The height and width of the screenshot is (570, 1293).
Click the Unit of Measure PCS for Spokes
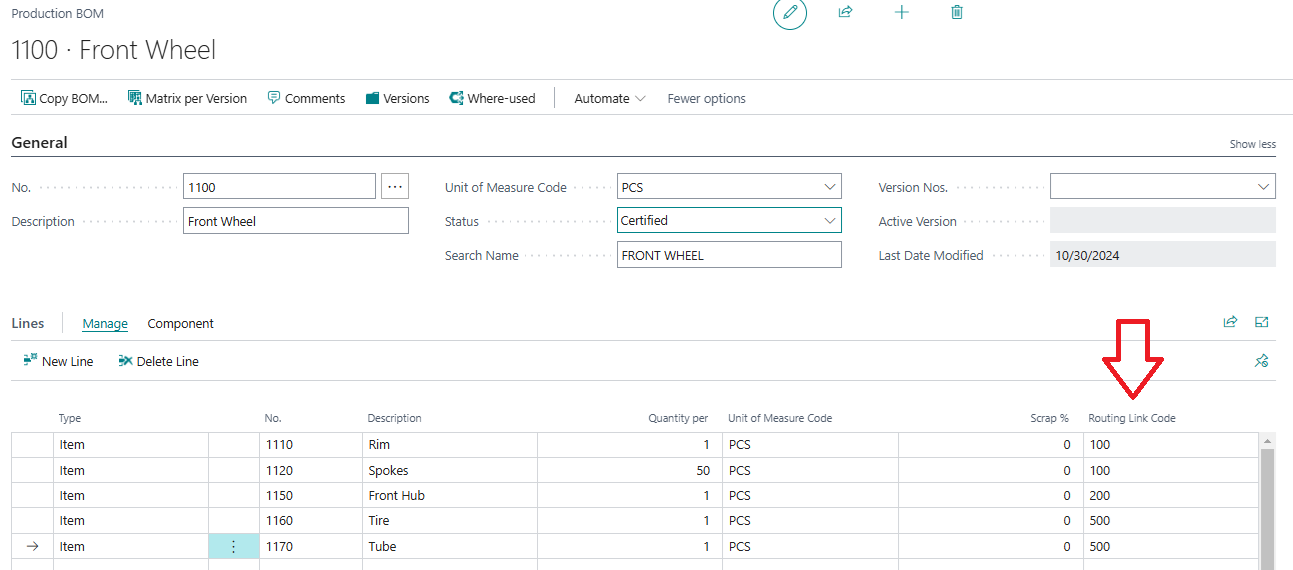(x=810, y=470)
